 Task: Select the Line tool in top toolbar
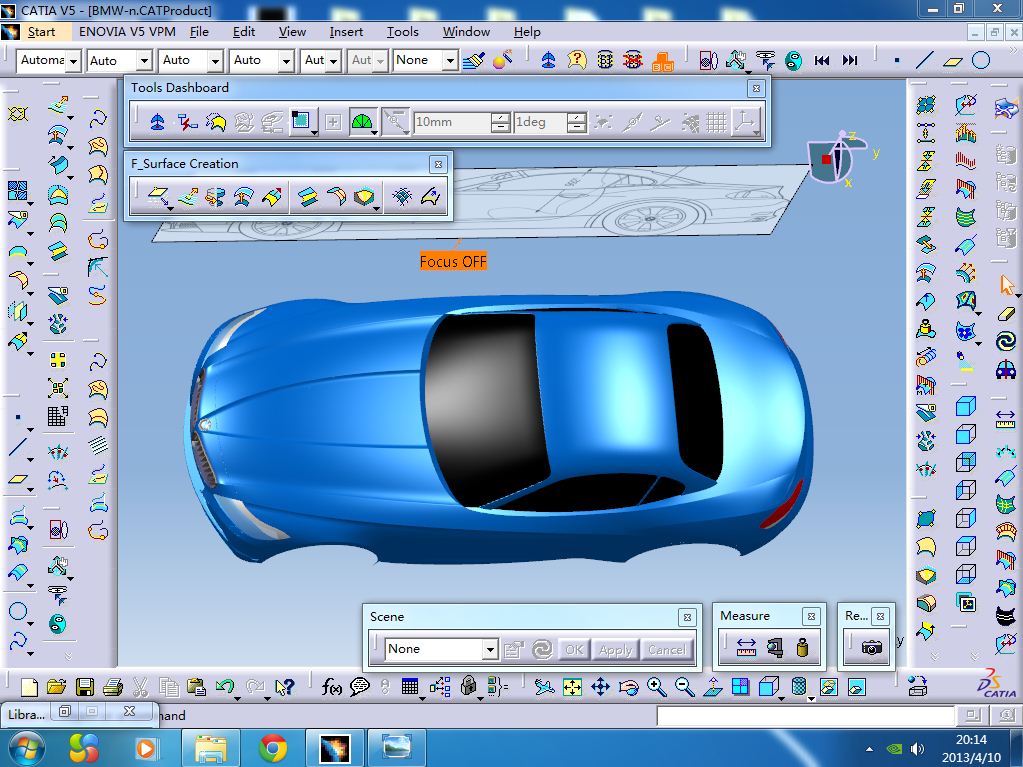point(924,61)
